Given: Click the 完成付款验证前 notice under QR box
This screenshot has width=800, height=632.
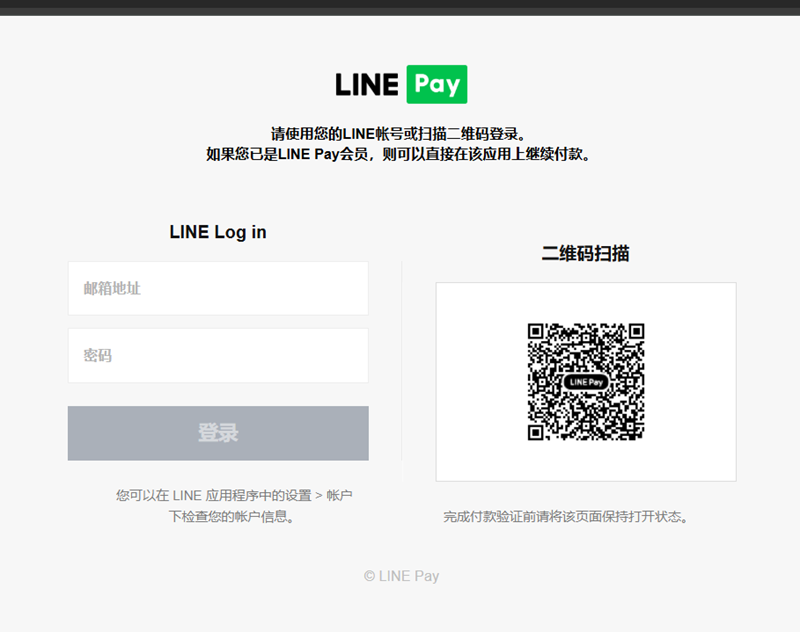Looking at the screenshot, I should (x=567, y=517).
